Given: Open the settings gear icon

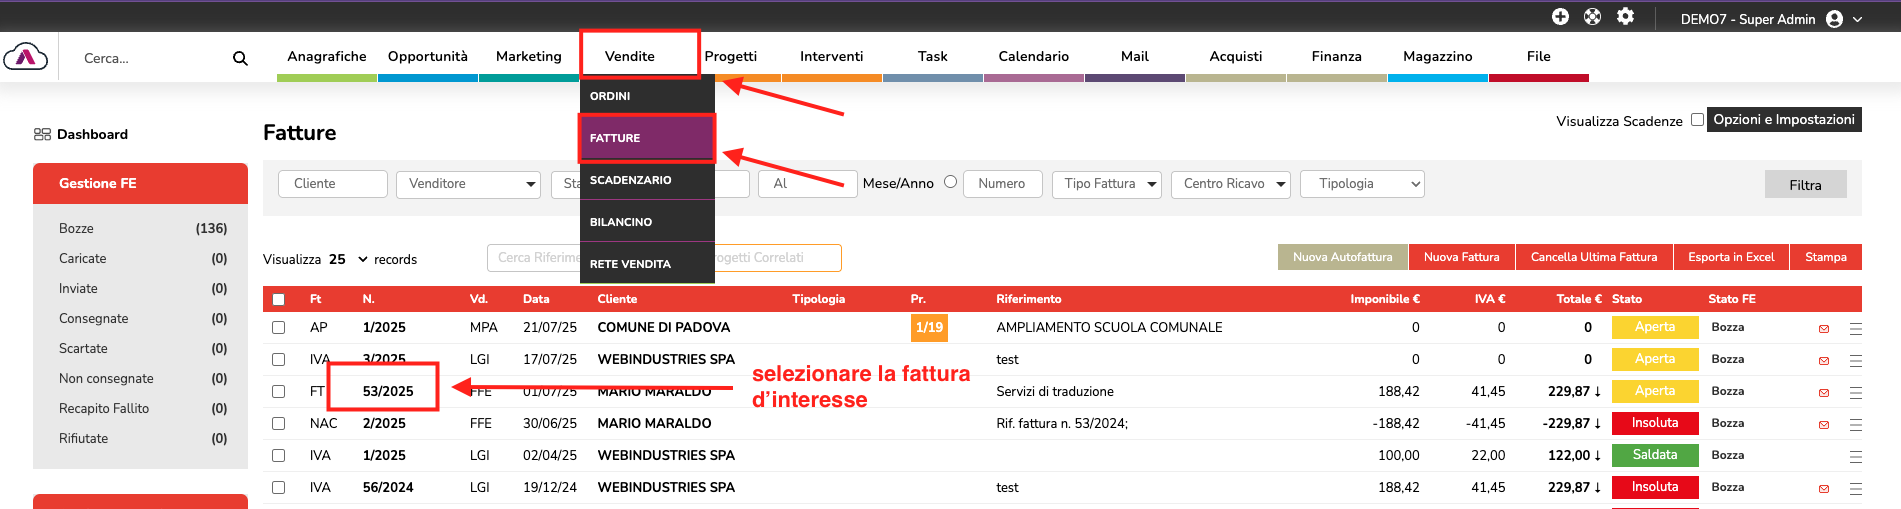Looking at the screenshot, I should pos(1626,17).
